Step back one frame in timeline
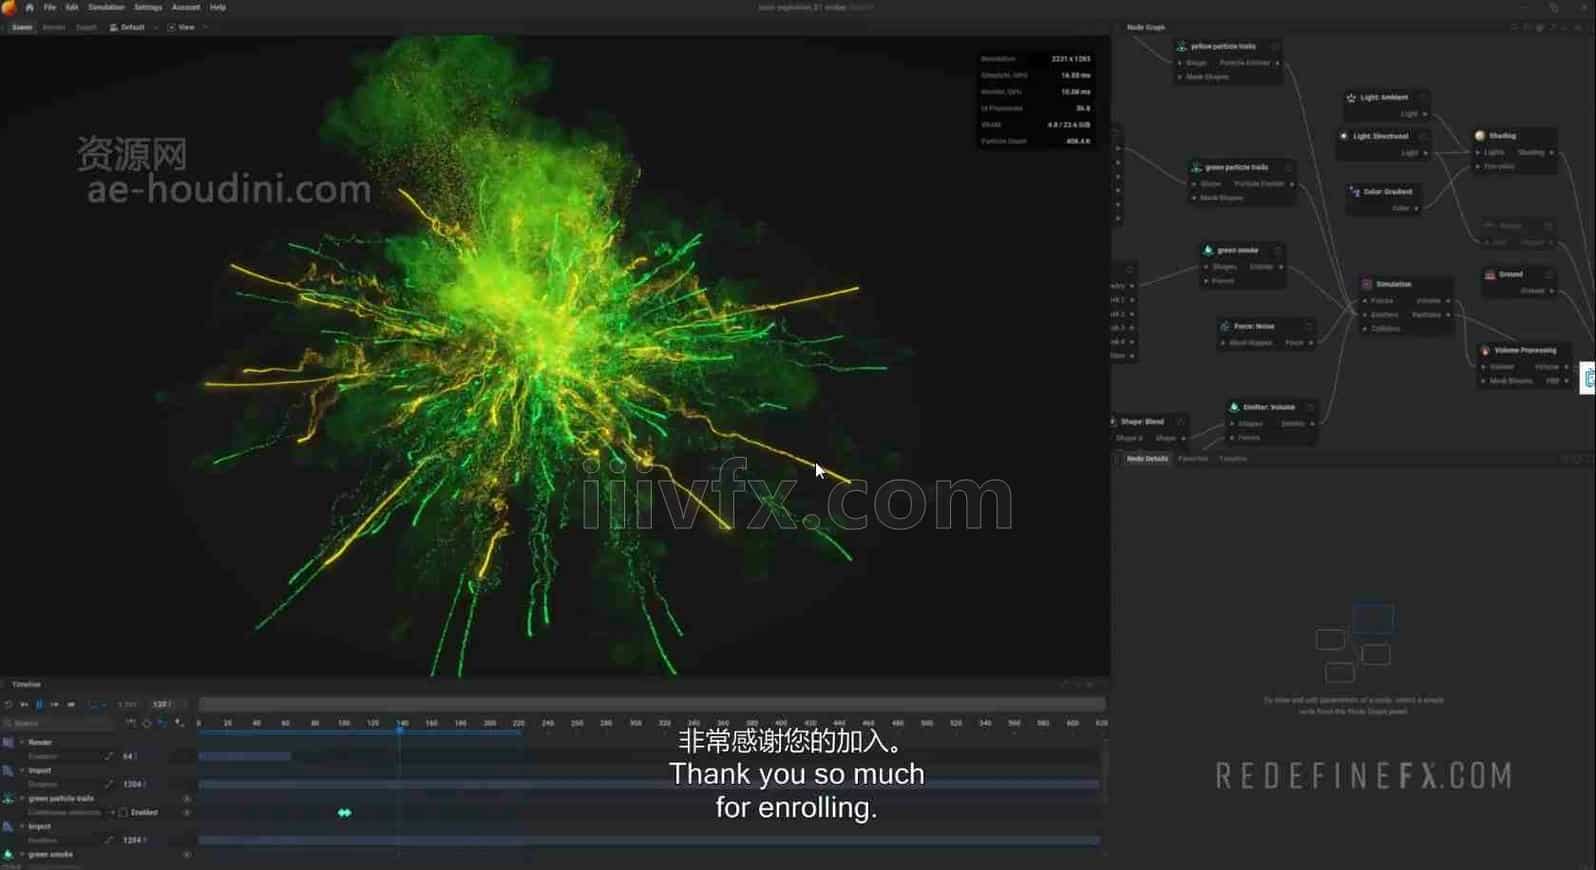The height and width of the screenshot is (870, 1596). pos(24,704)
